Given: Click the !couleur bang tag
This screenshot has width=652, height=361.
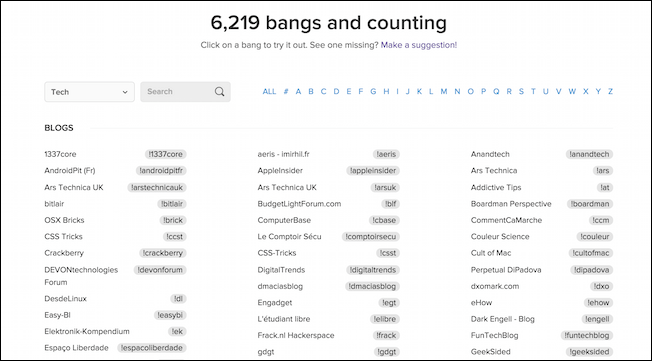Looking at the screenshot, I should (595, 237).
